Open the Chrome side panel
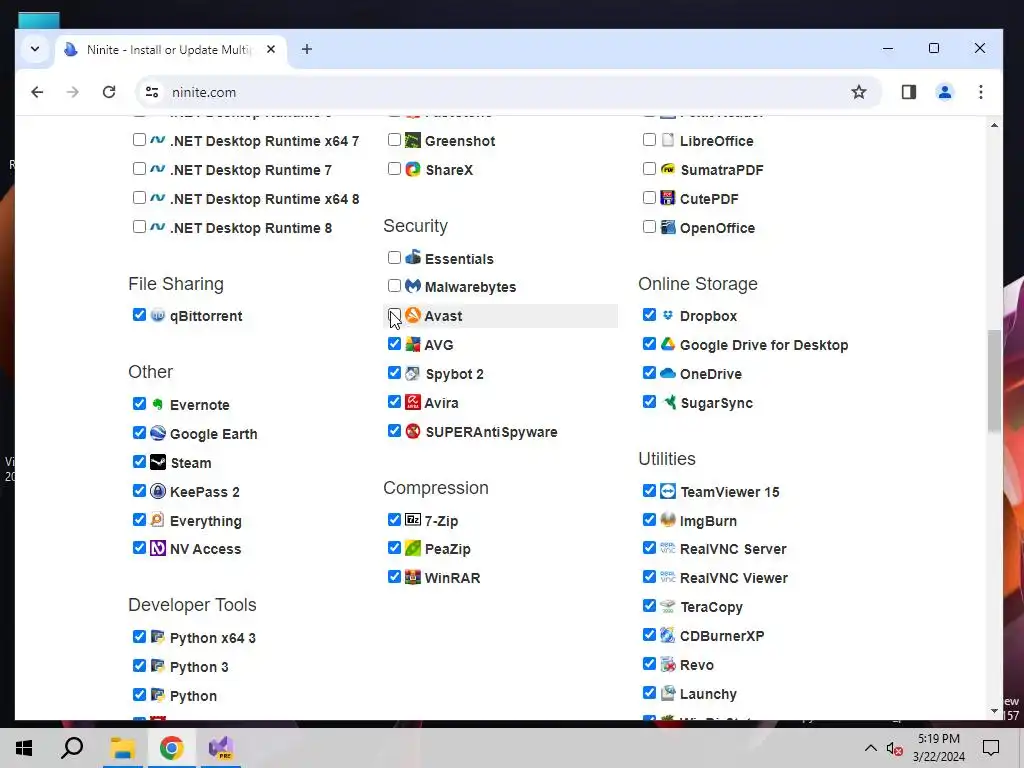The width and height of the screenshot is (1024, 768). click(x=909, y=92)
